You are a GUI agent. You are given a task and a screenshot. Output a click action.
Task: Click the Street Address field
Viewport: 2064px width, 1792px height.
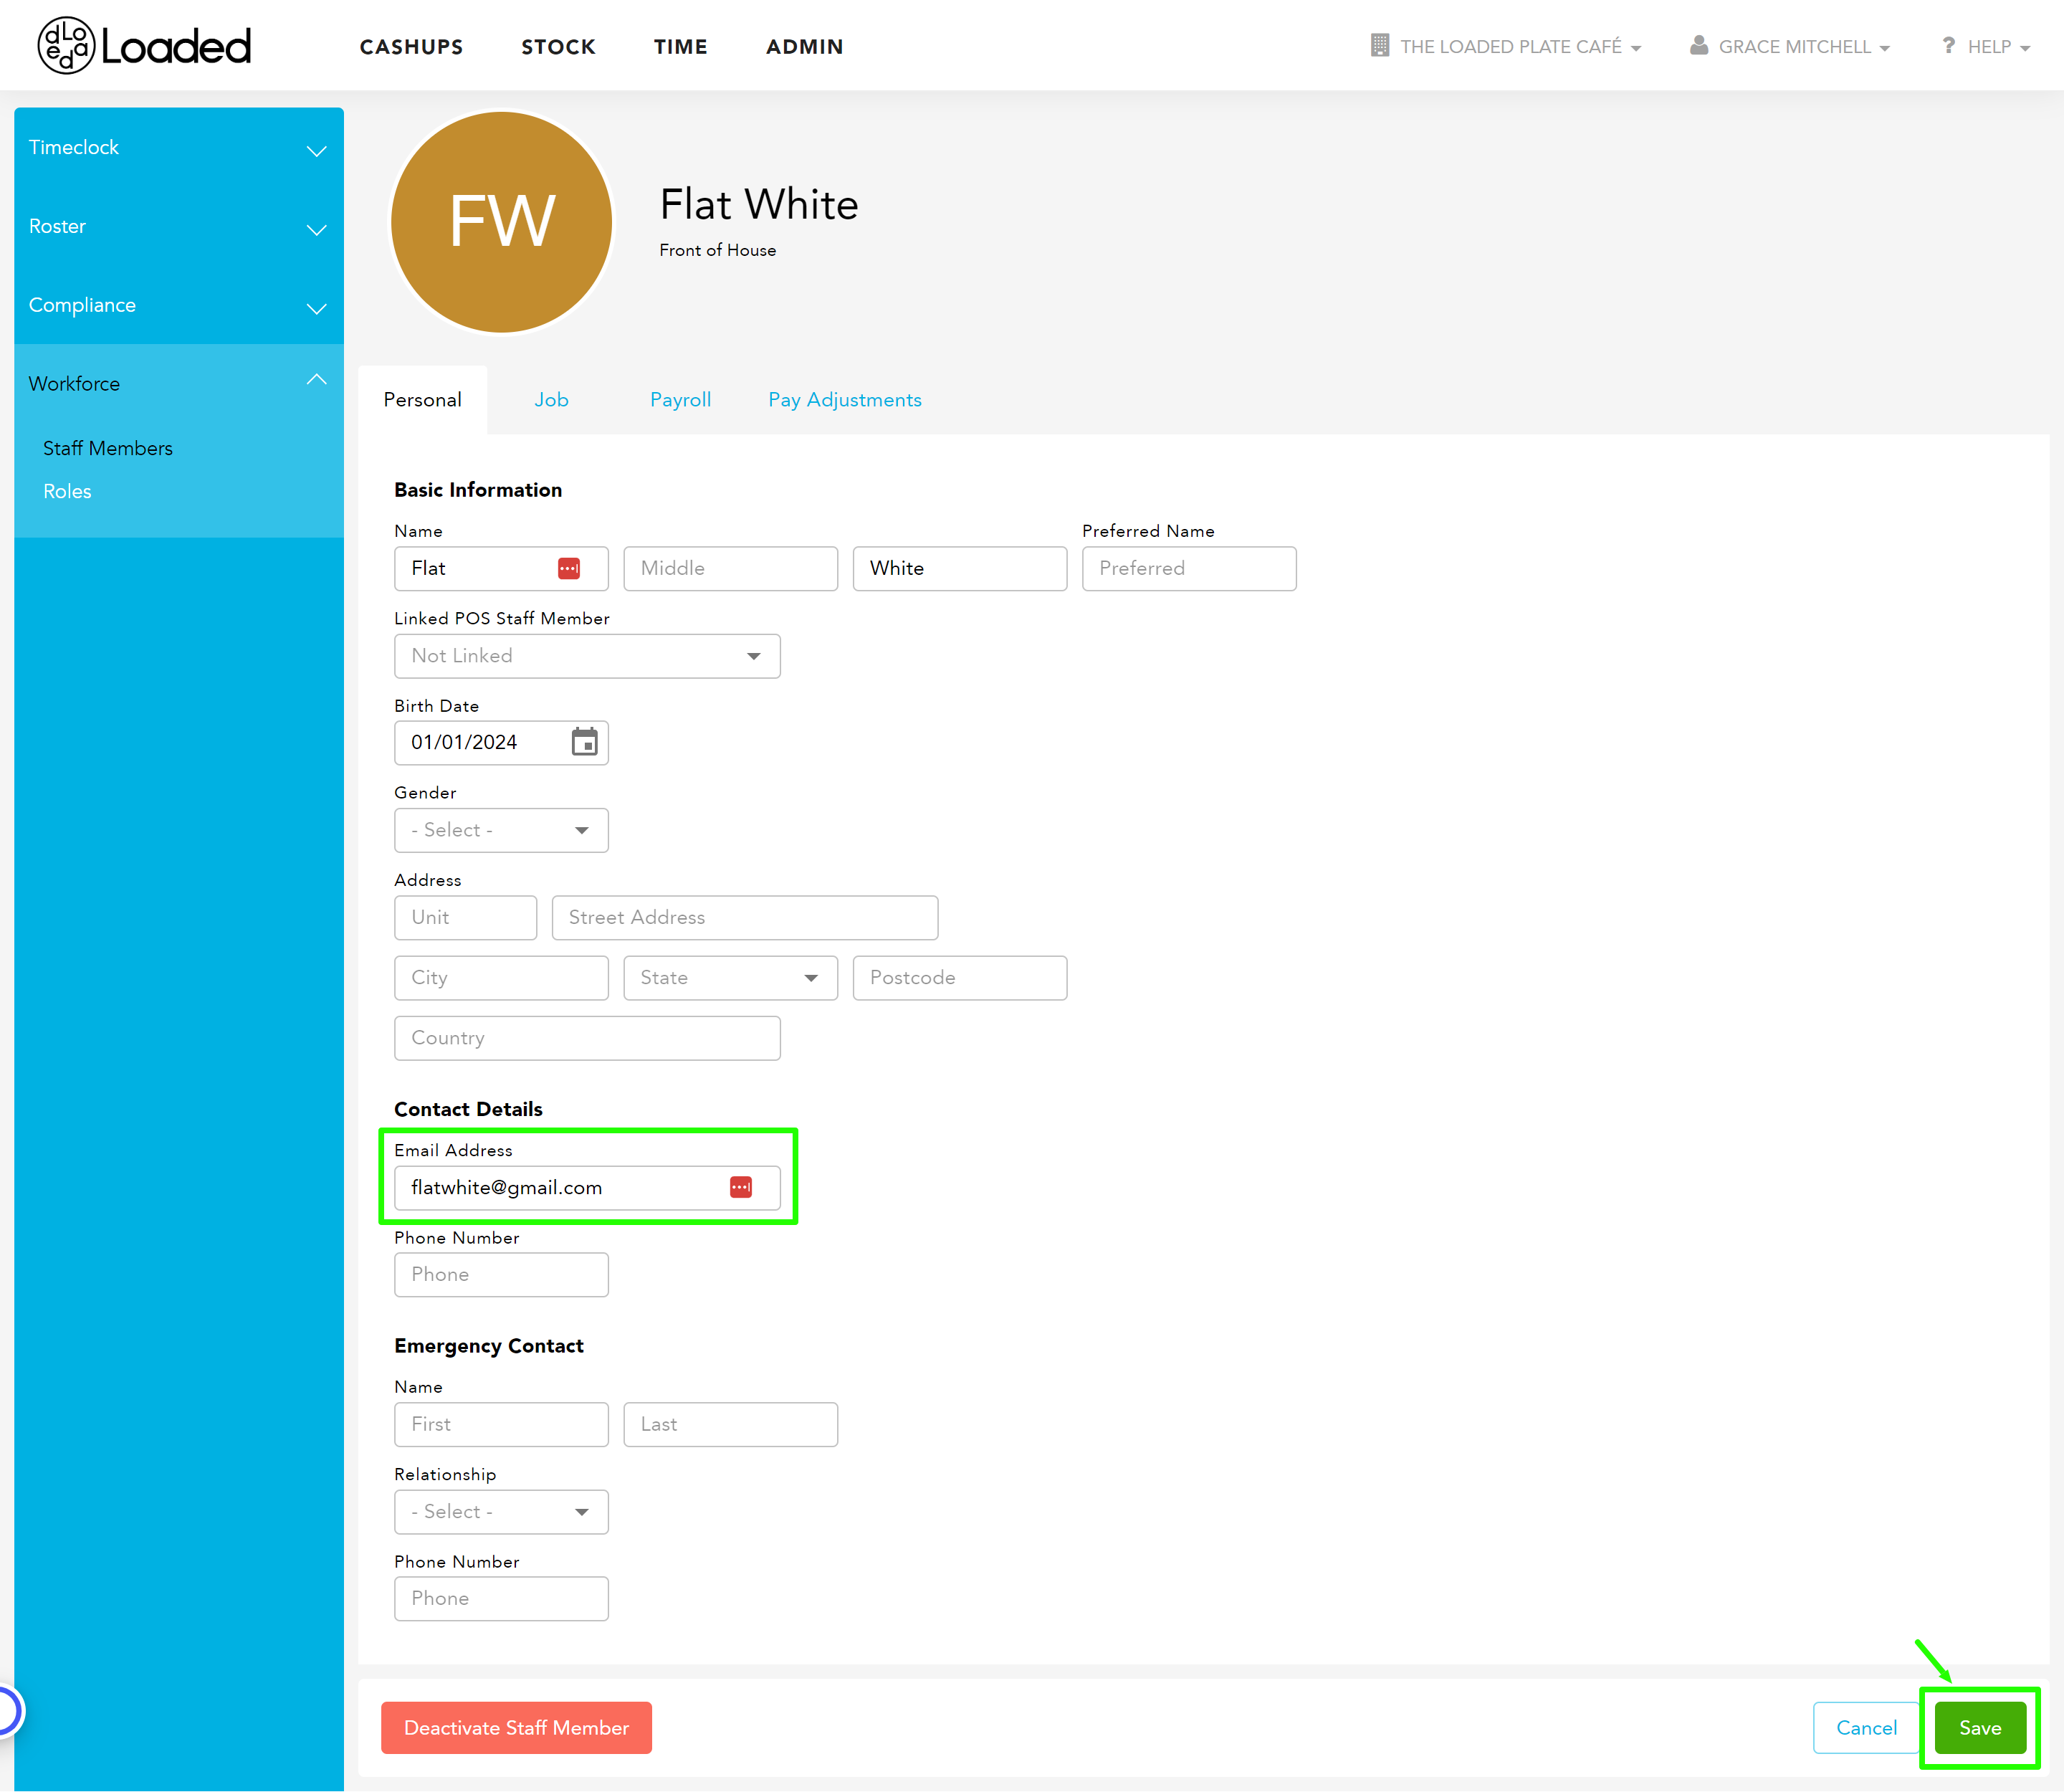745,918
